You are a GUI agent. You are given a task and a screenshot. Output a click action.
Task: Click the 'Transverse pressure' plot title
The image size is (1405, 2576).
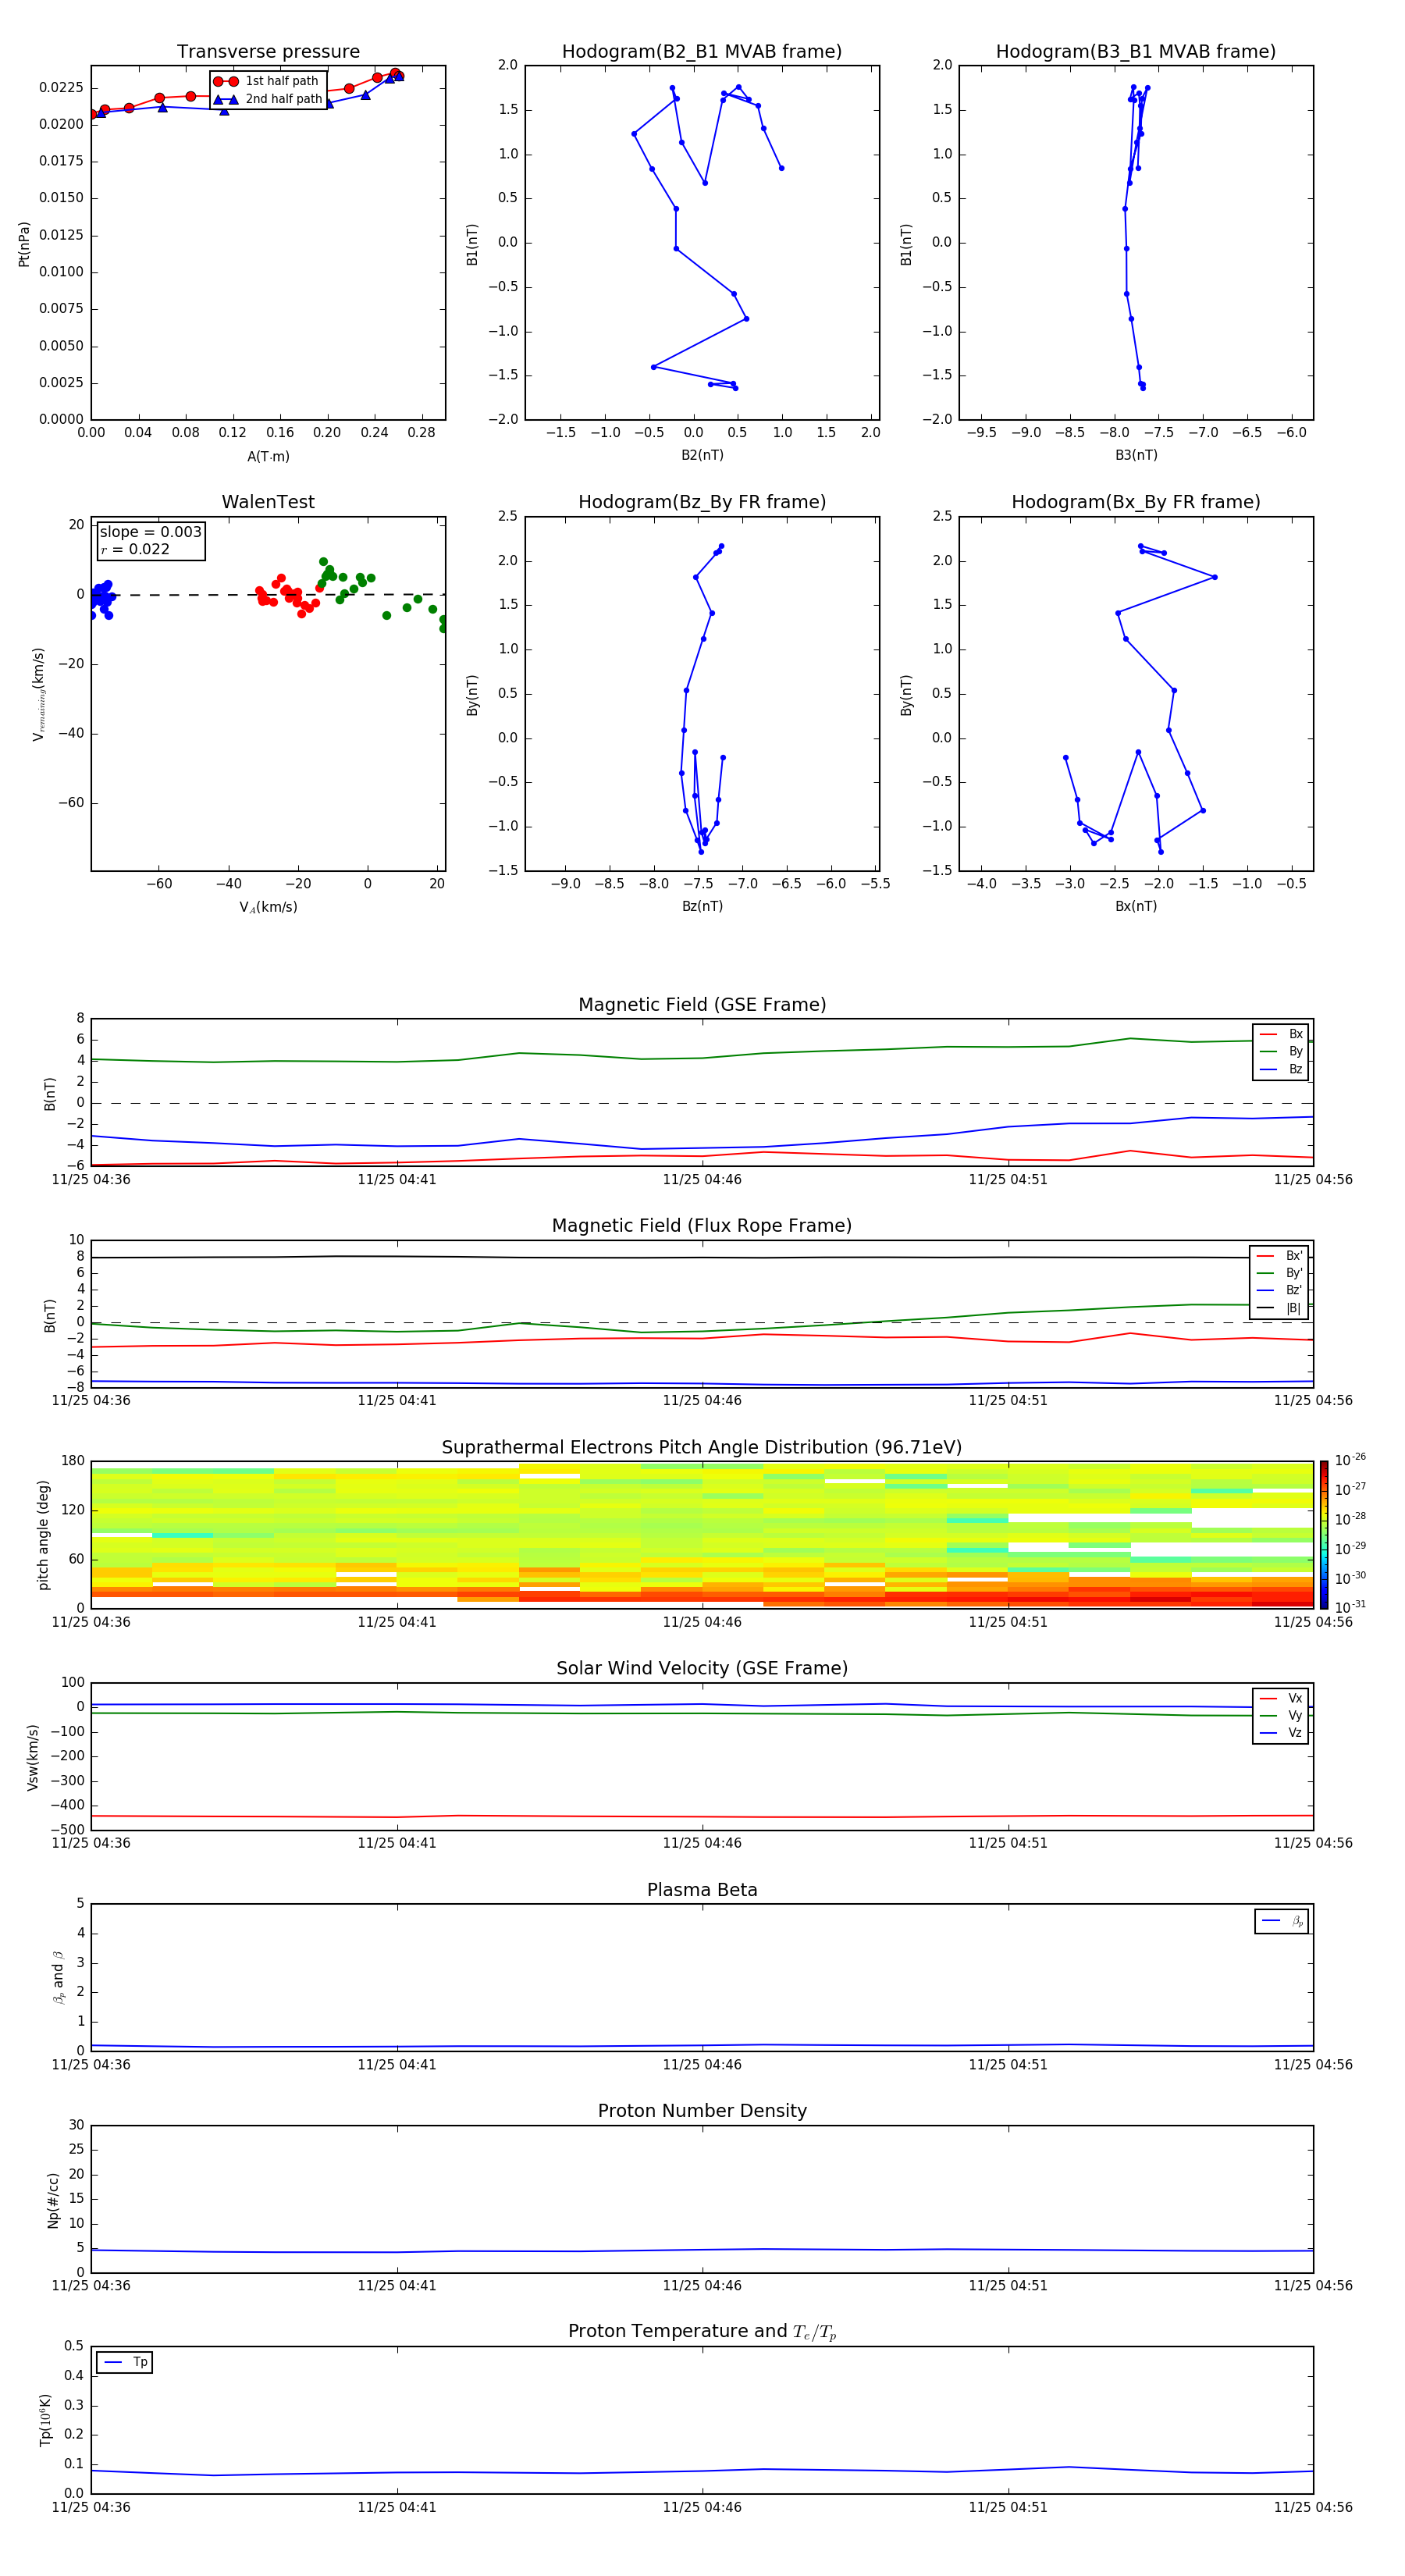click(268, 52)
